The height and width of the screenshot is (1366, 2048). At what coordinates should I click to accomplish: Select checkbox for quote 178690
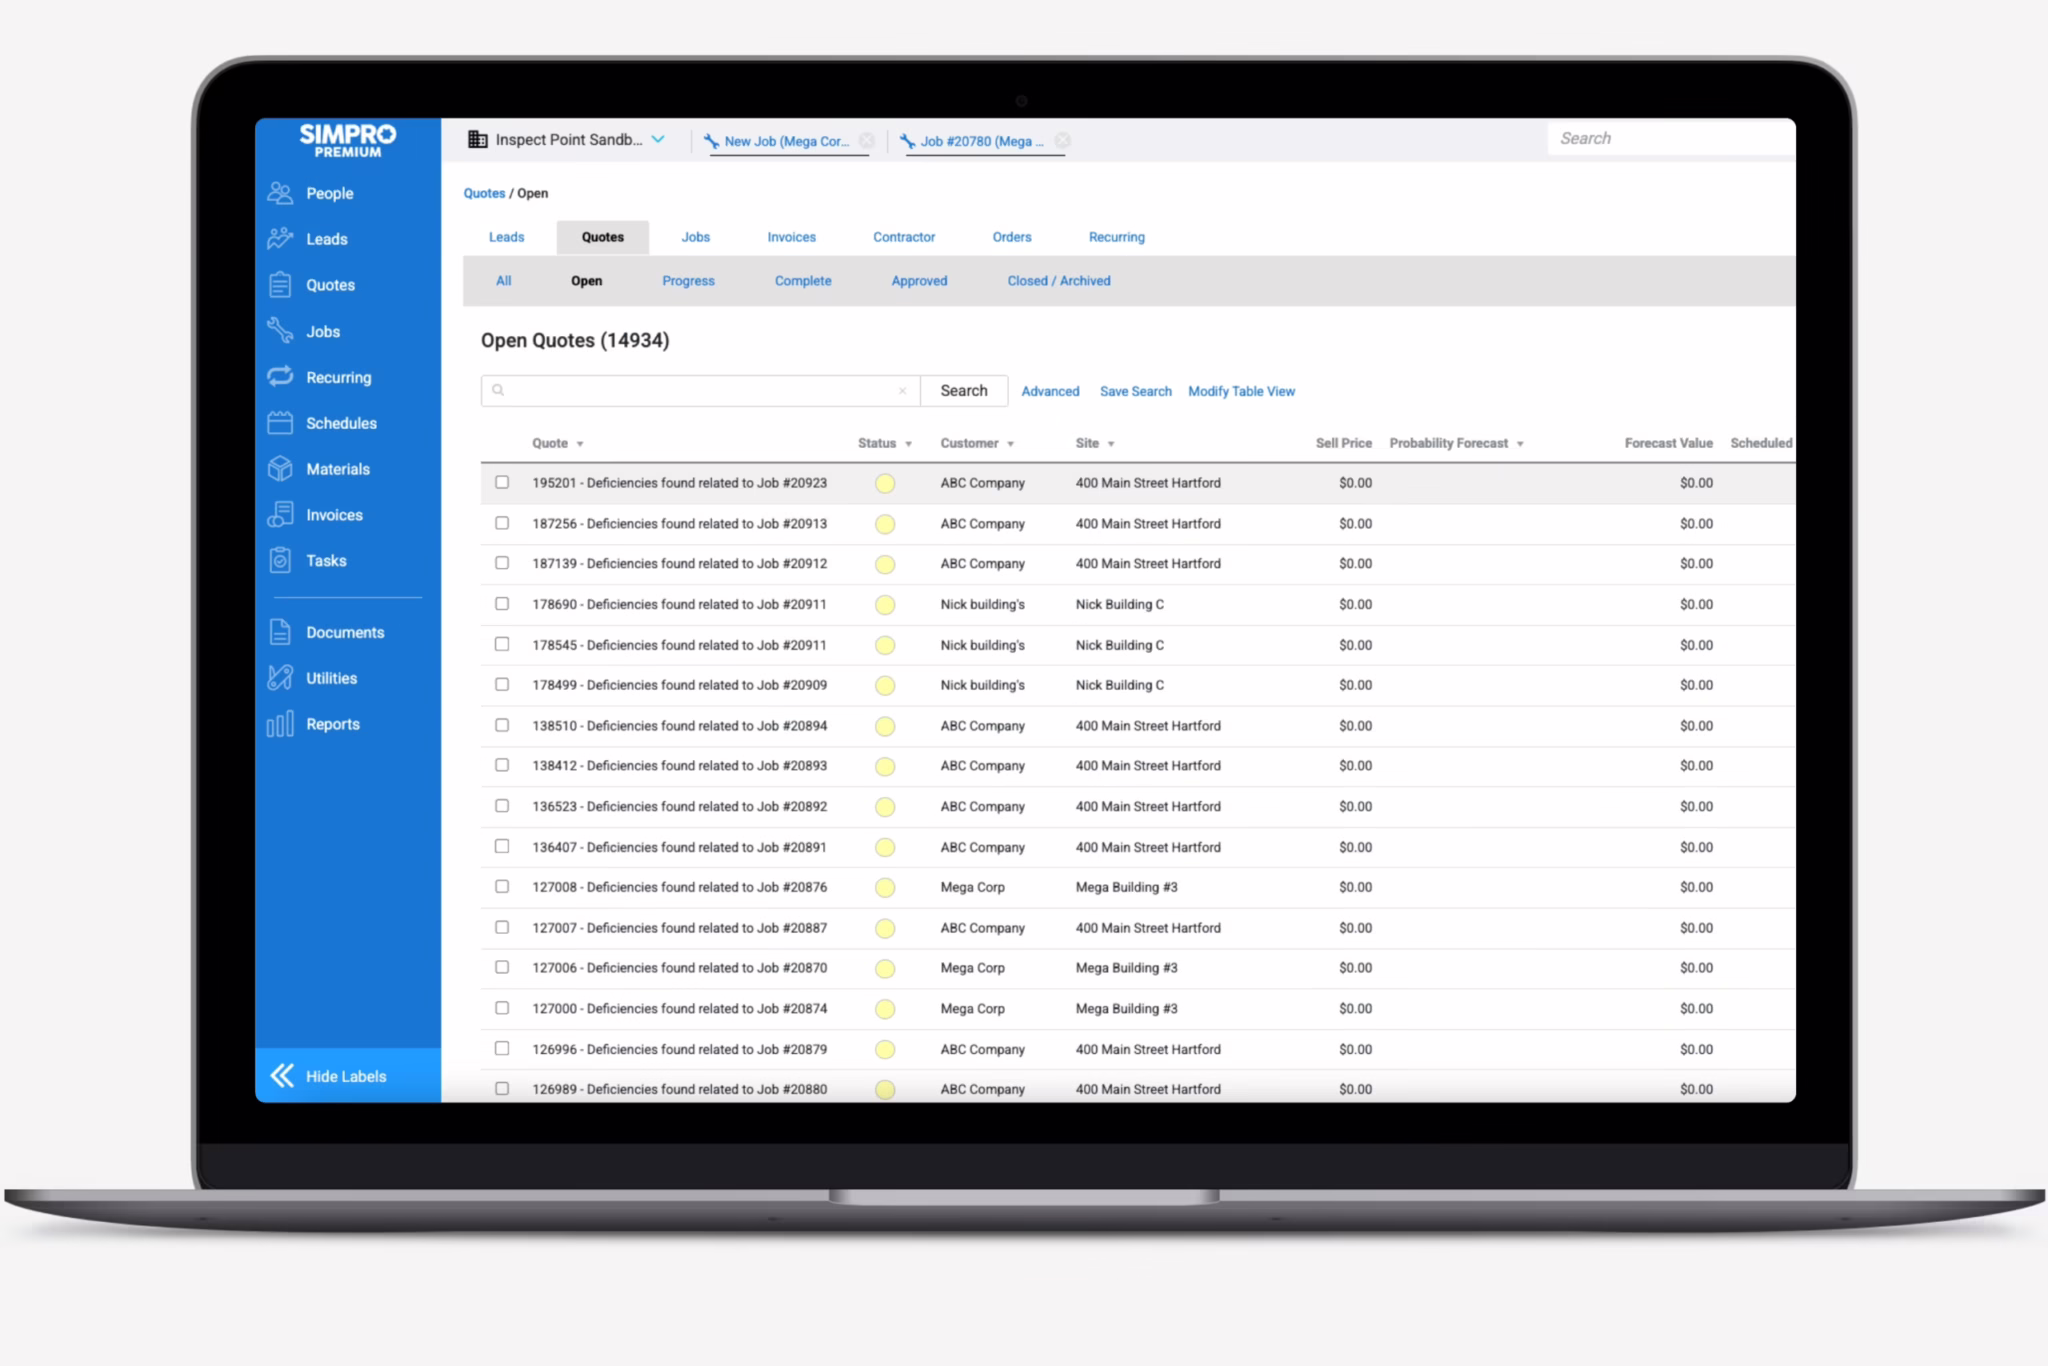(502, 604)
